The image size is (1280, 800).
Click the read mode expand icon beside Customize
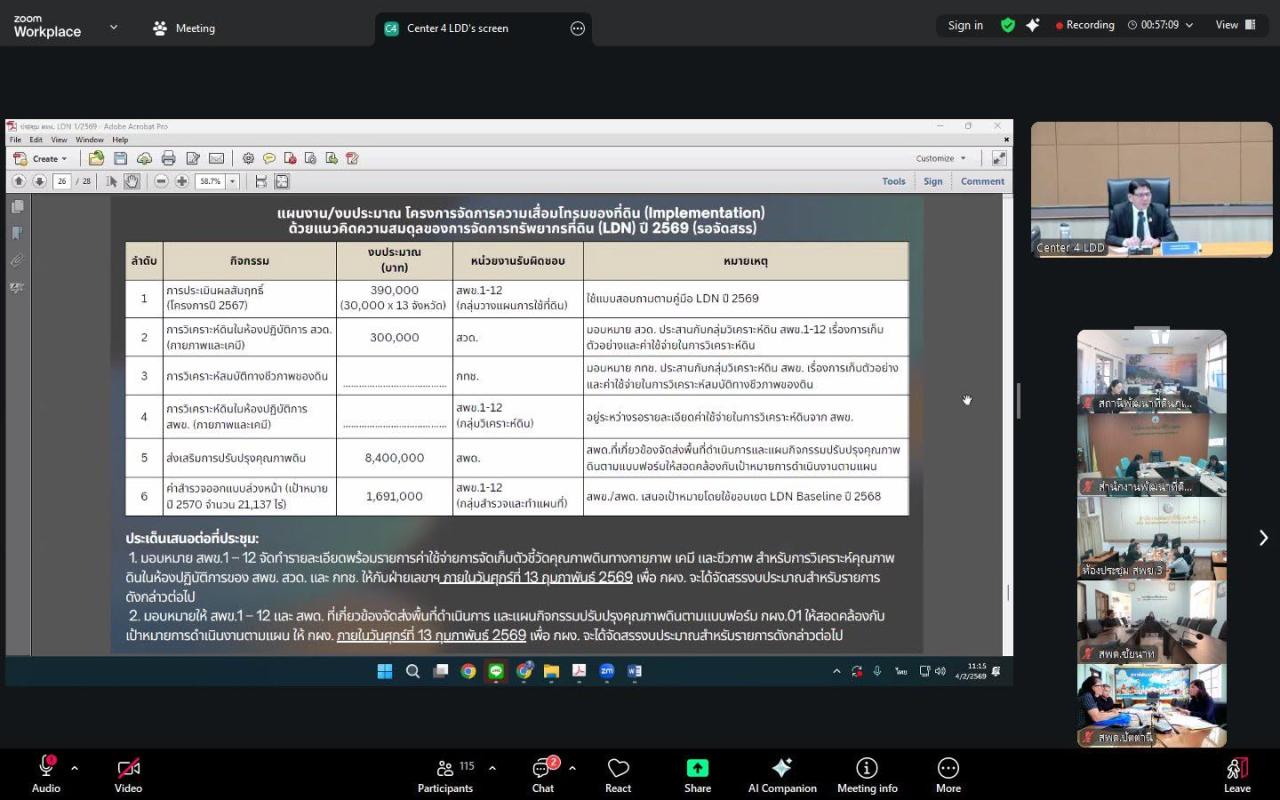999,158
